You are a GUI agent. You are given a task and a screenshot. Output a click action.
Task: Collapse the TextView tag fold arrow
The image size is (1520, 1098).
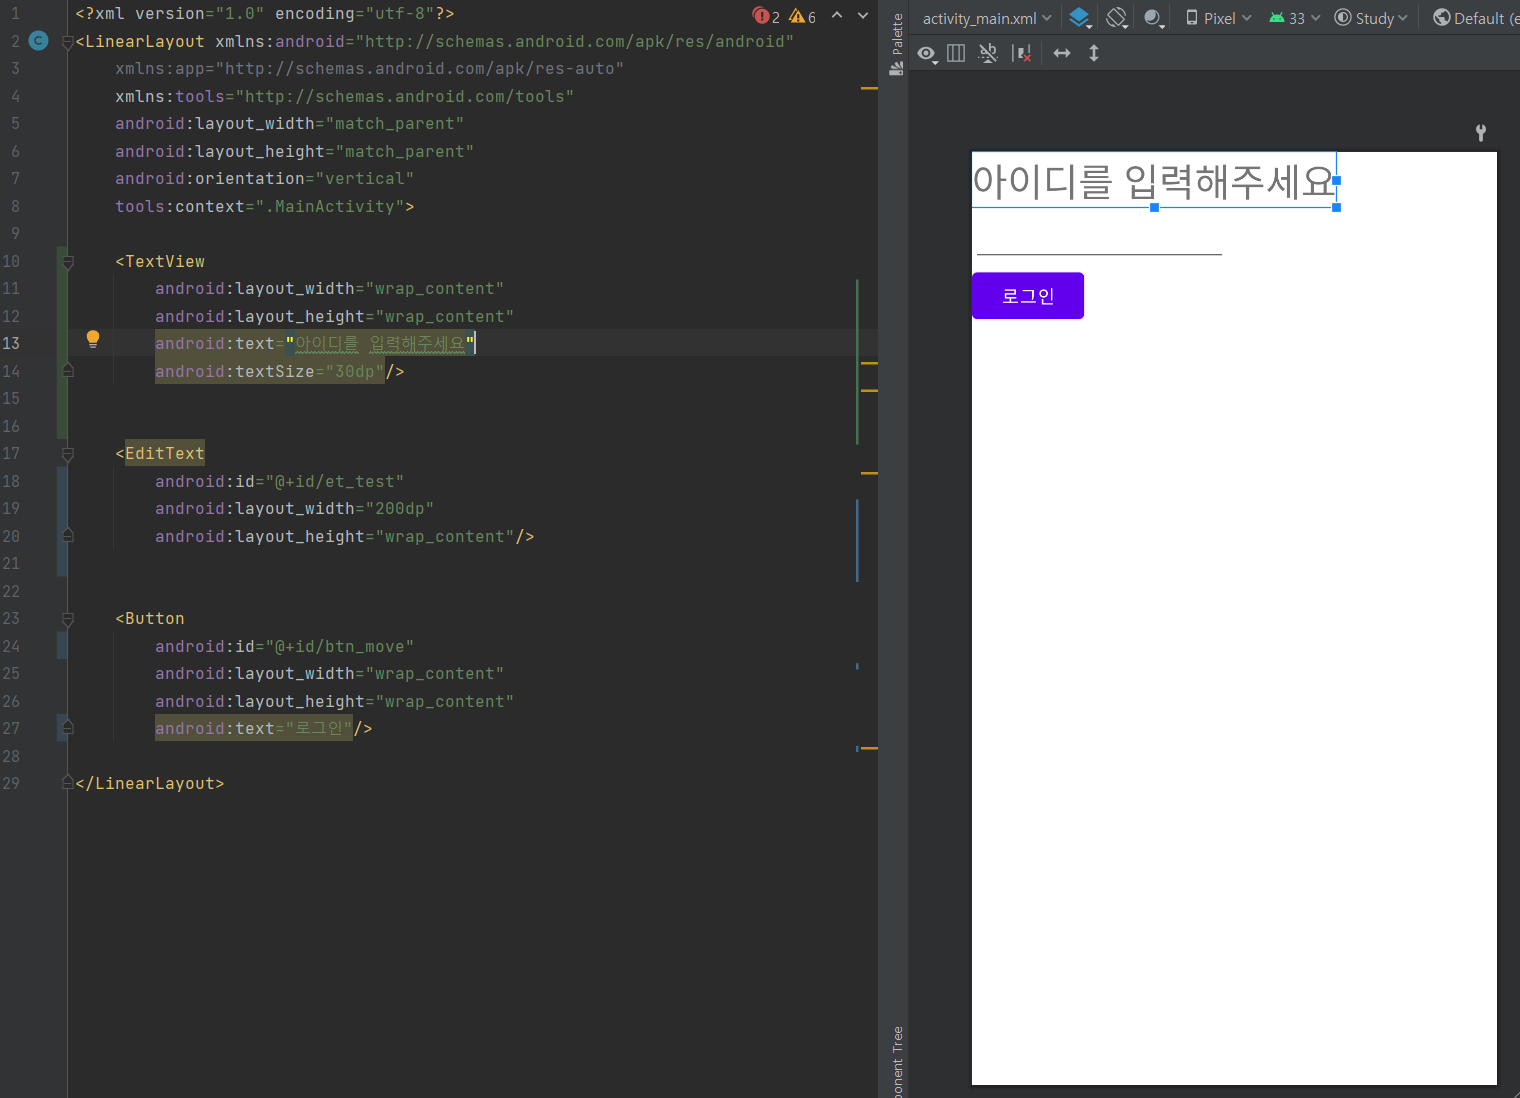[x=68, y=262]
